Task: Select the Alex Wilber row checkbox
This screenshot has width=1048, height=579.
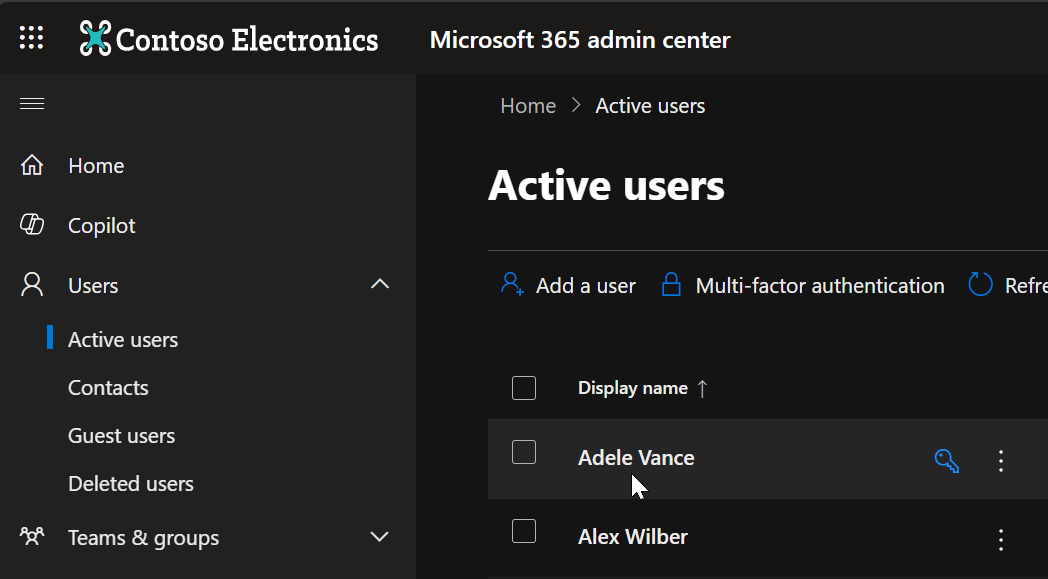Action: 524,531
